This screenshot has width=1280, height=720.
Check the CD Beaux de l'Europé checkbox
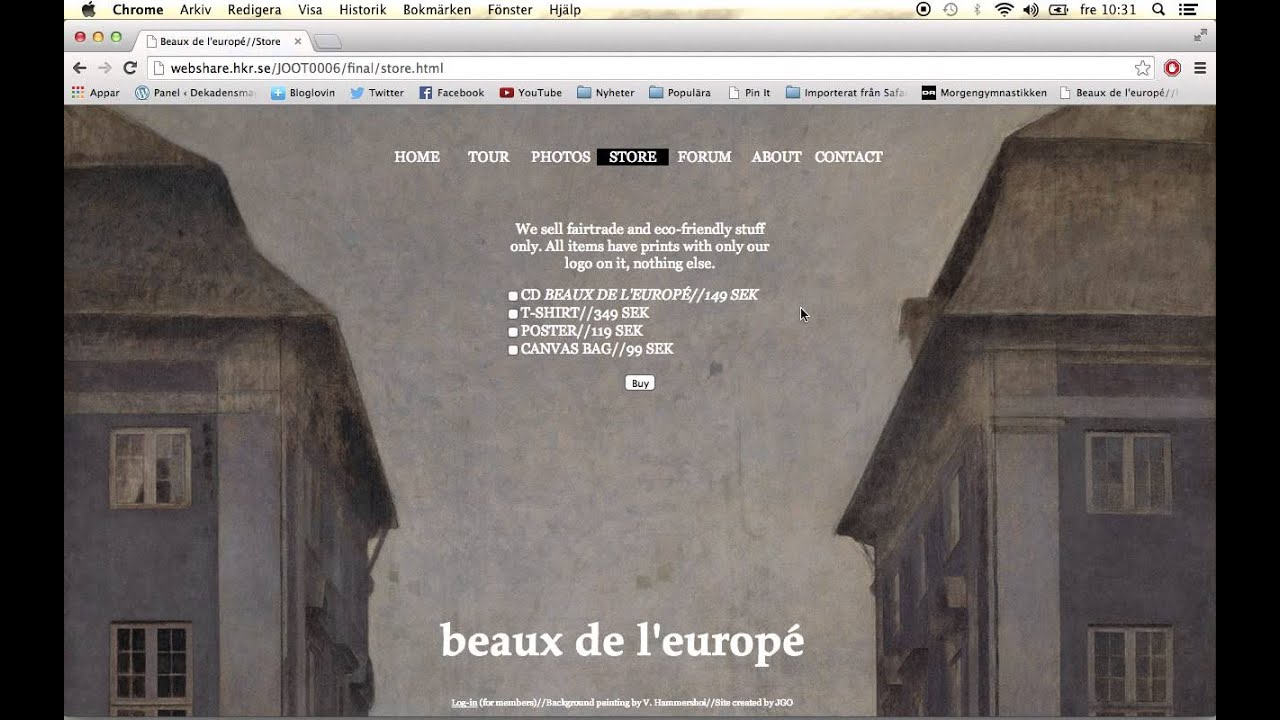[x=513, y=296]
